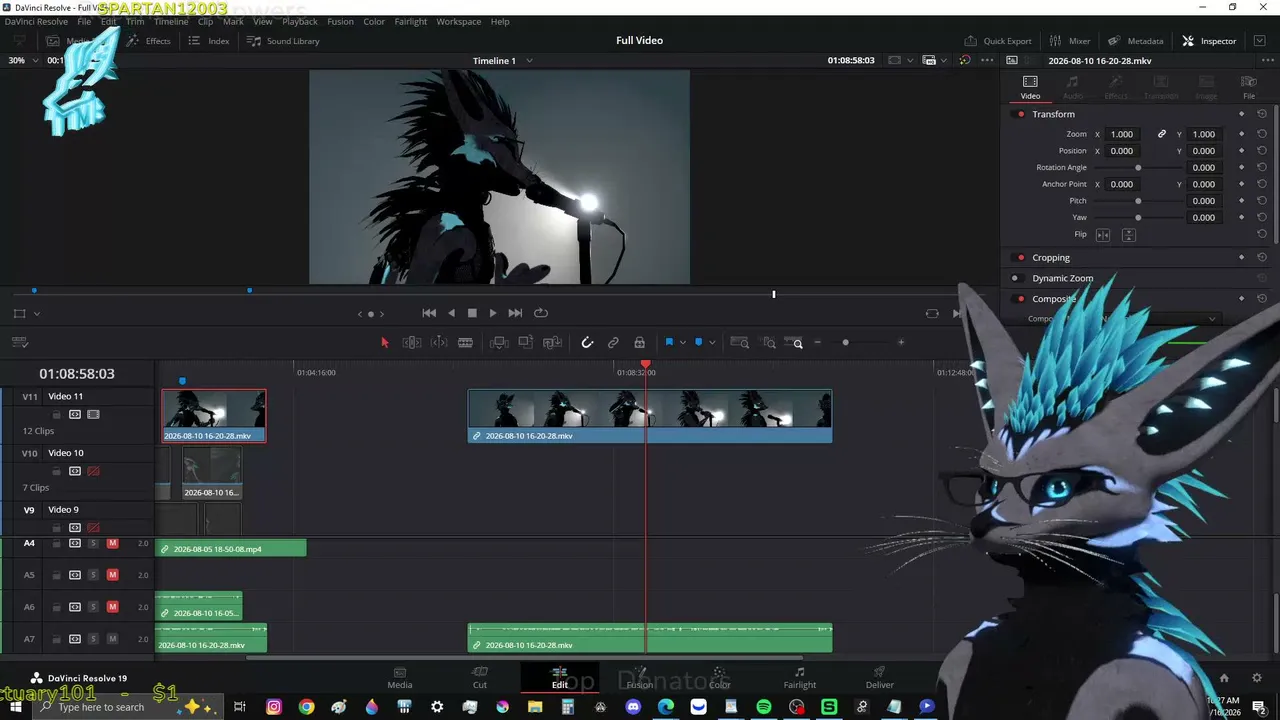Add a blue flag to clip
The image size is (1280, 720).
coord(669,343)
